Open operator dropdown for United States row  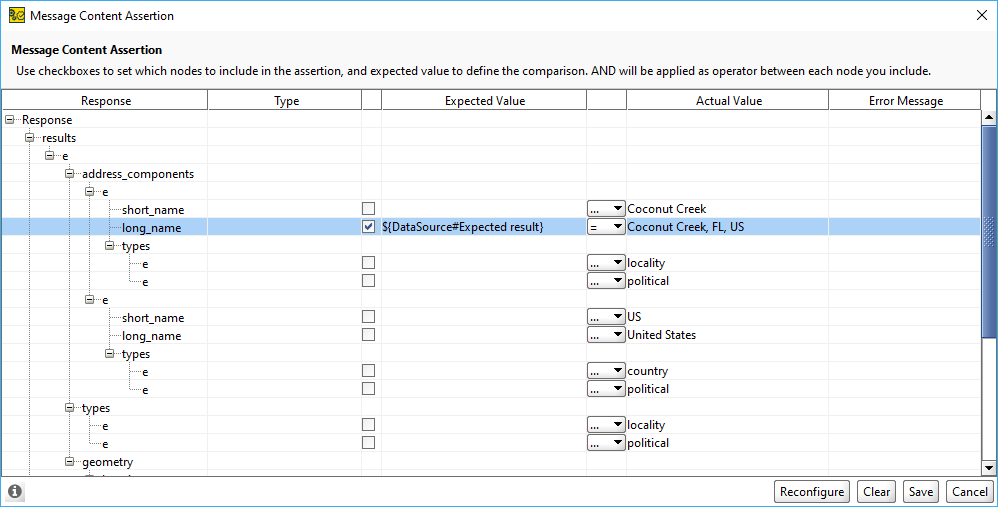606,335
